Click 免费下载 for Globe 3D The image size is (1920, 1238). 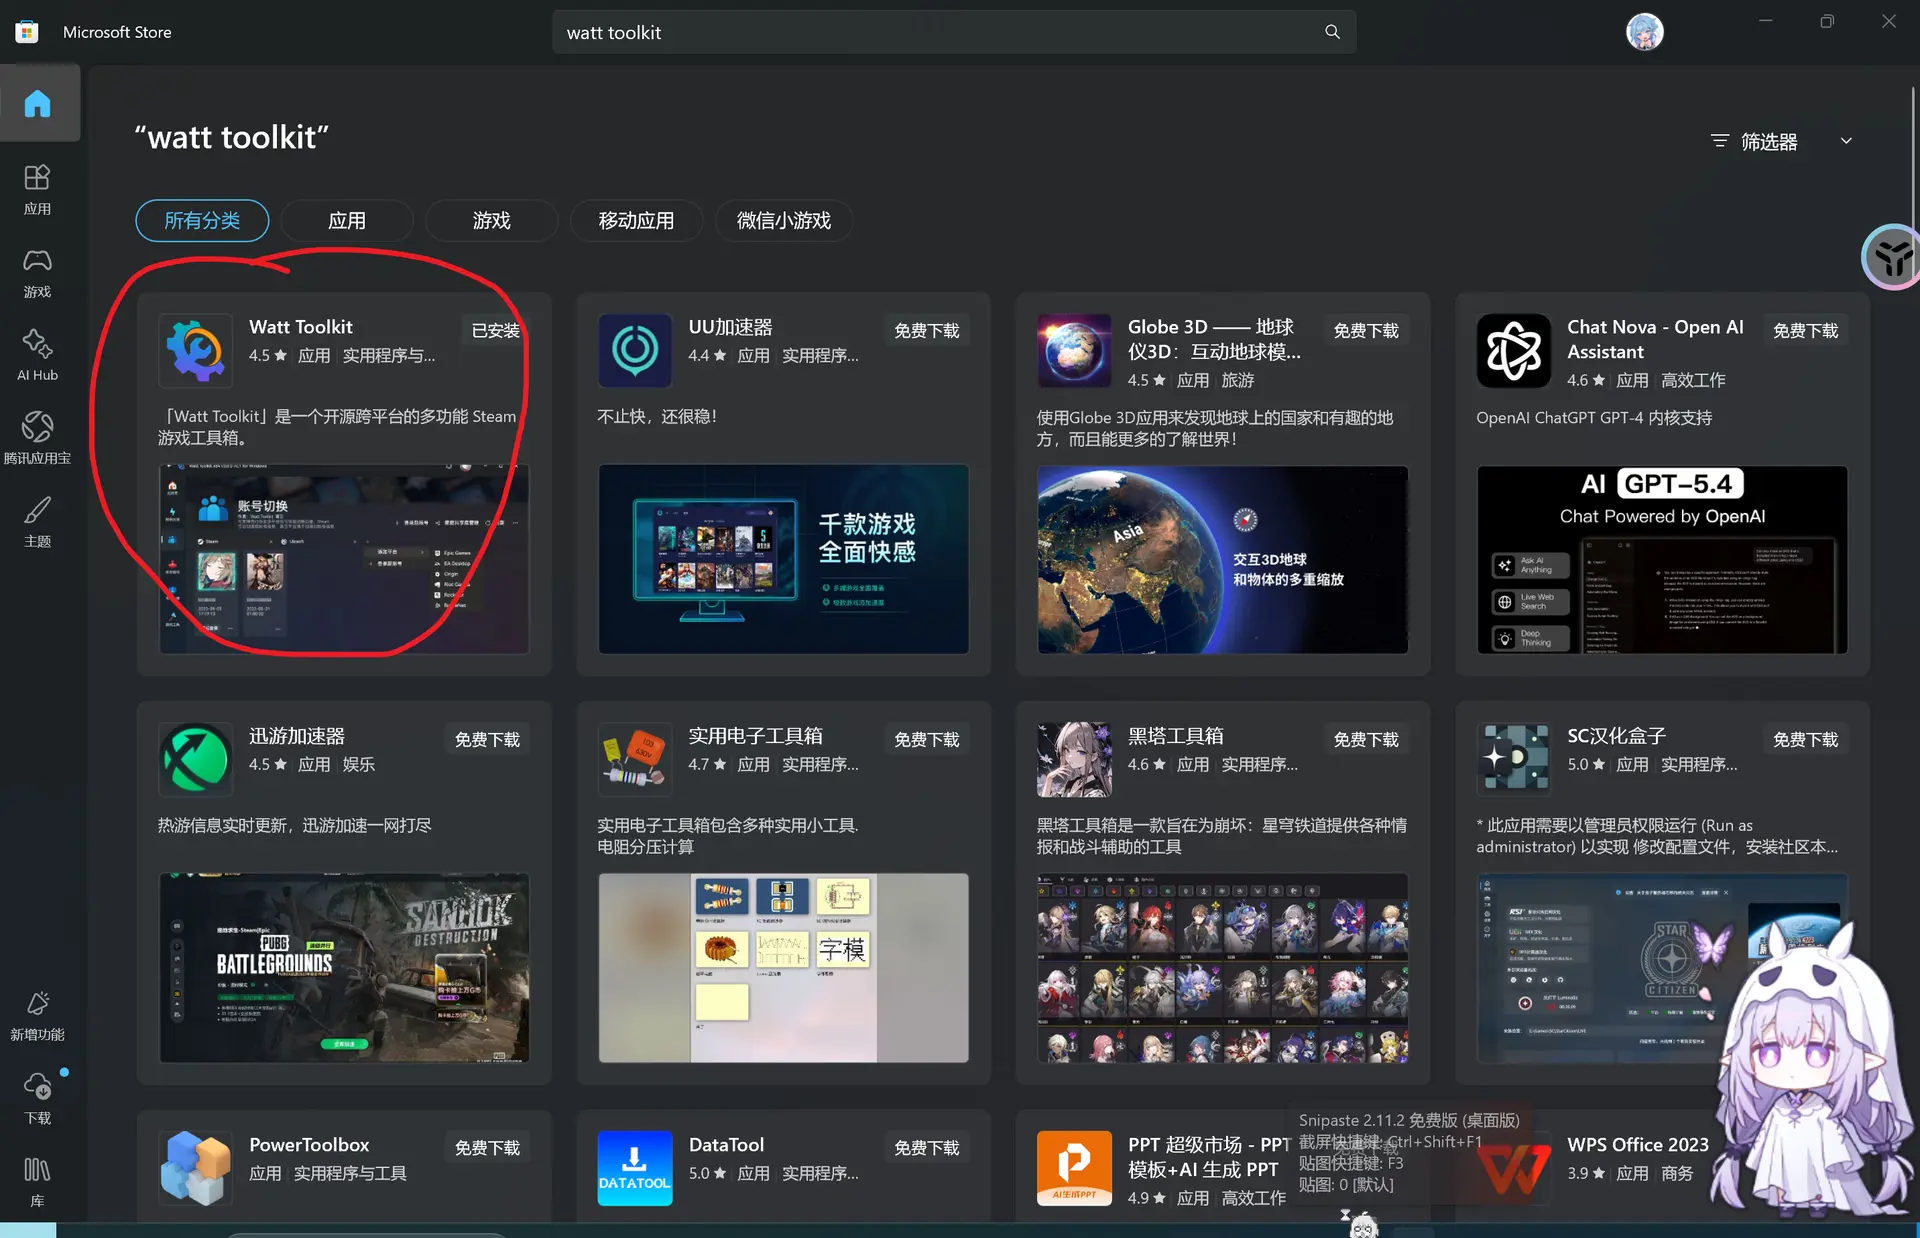click(1366, 331)
